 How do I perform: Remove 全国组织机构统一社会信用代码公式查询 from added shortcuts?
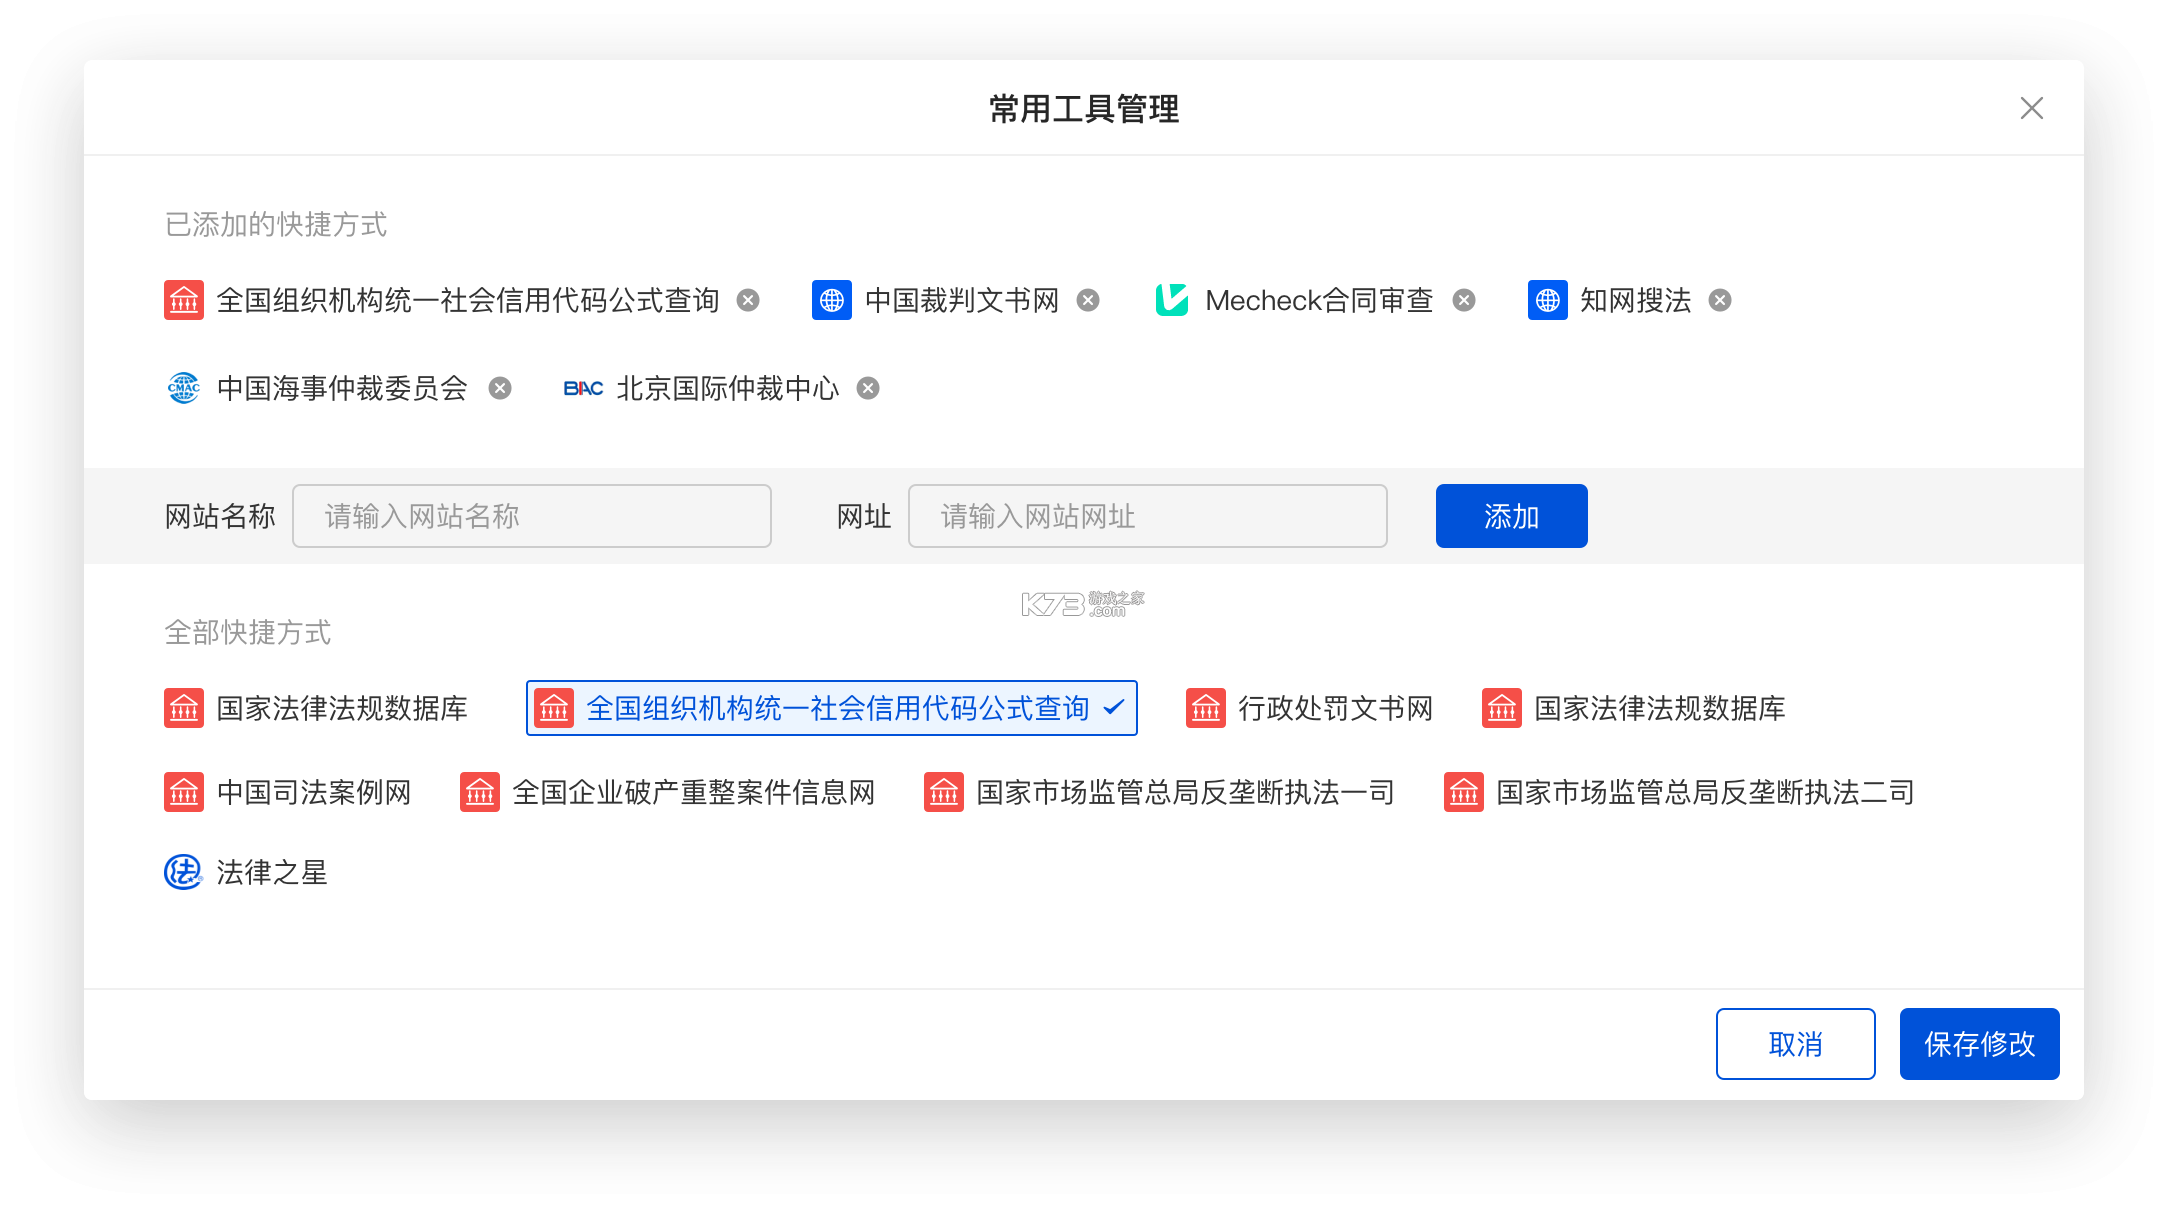[748, 300]
